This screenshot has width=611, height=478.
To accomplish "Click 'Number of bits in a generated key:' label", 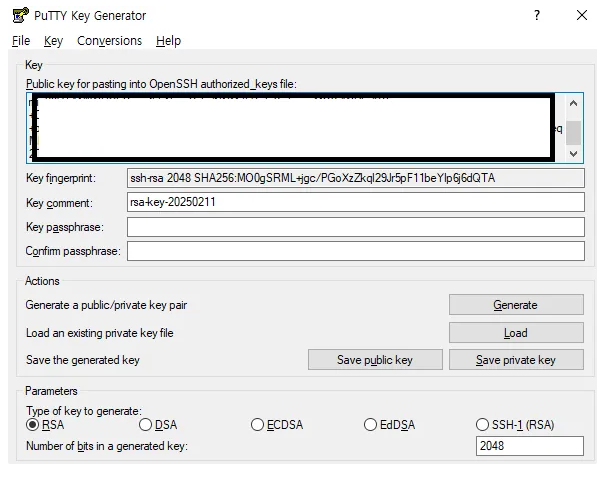I will coord(107,446).
